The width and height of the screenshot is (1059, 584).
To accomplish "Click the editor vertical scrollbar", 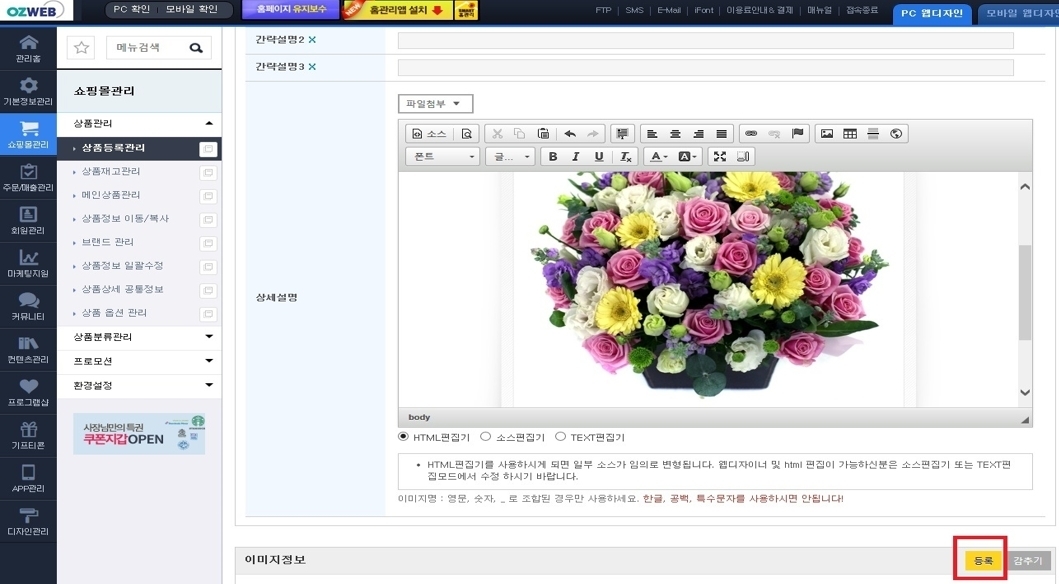I will pyautogui.click(x=1025, y=290).
